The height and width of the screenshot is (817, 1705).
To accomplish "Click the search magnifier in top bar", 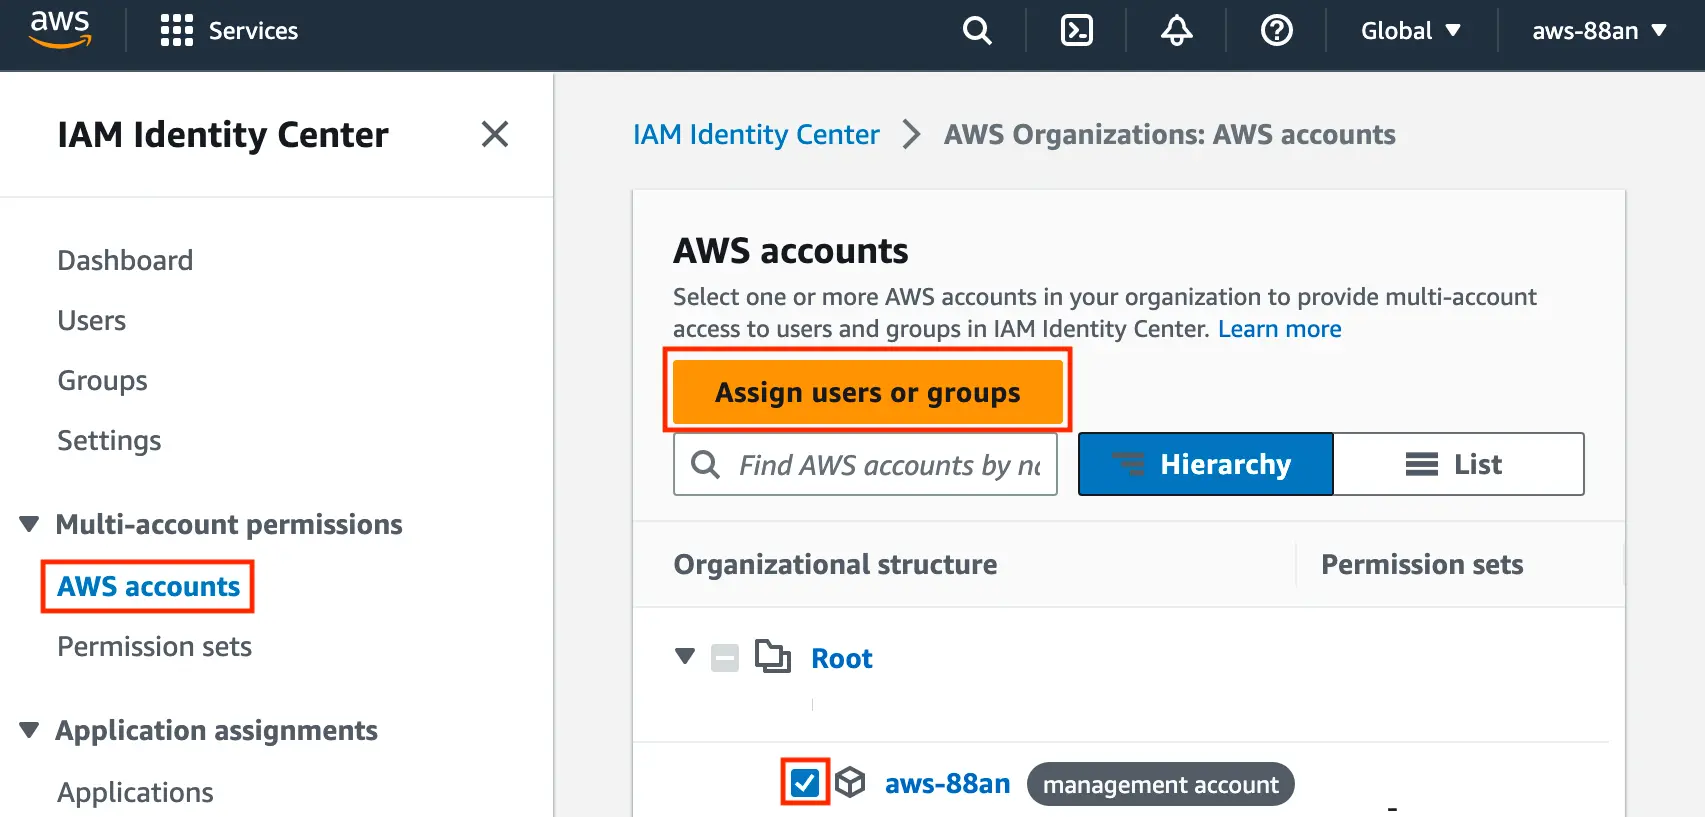I will coord(977,31).
